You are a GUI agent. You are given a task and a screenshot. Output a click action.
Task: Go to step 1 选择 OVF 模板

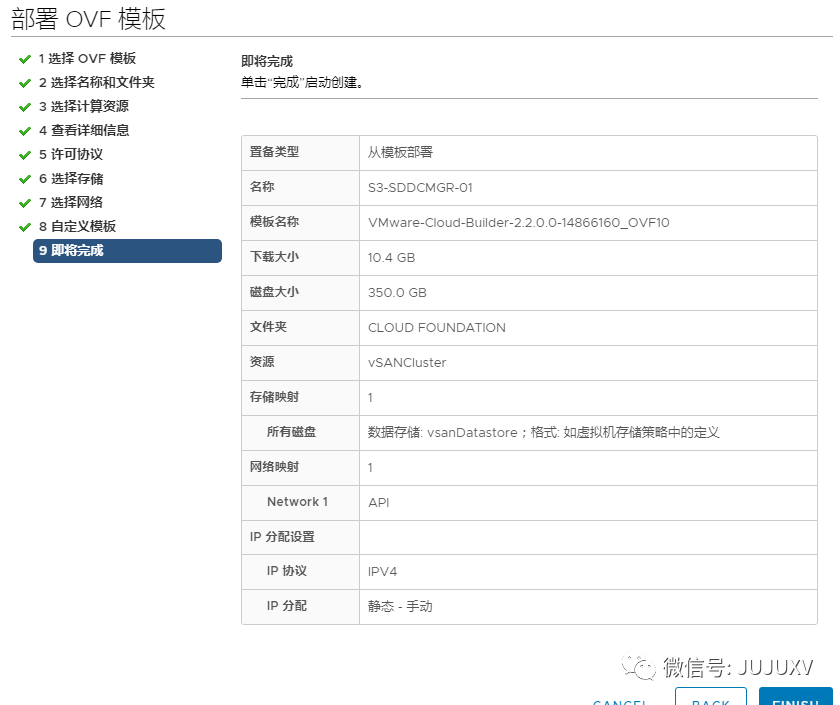click(87, 58)
